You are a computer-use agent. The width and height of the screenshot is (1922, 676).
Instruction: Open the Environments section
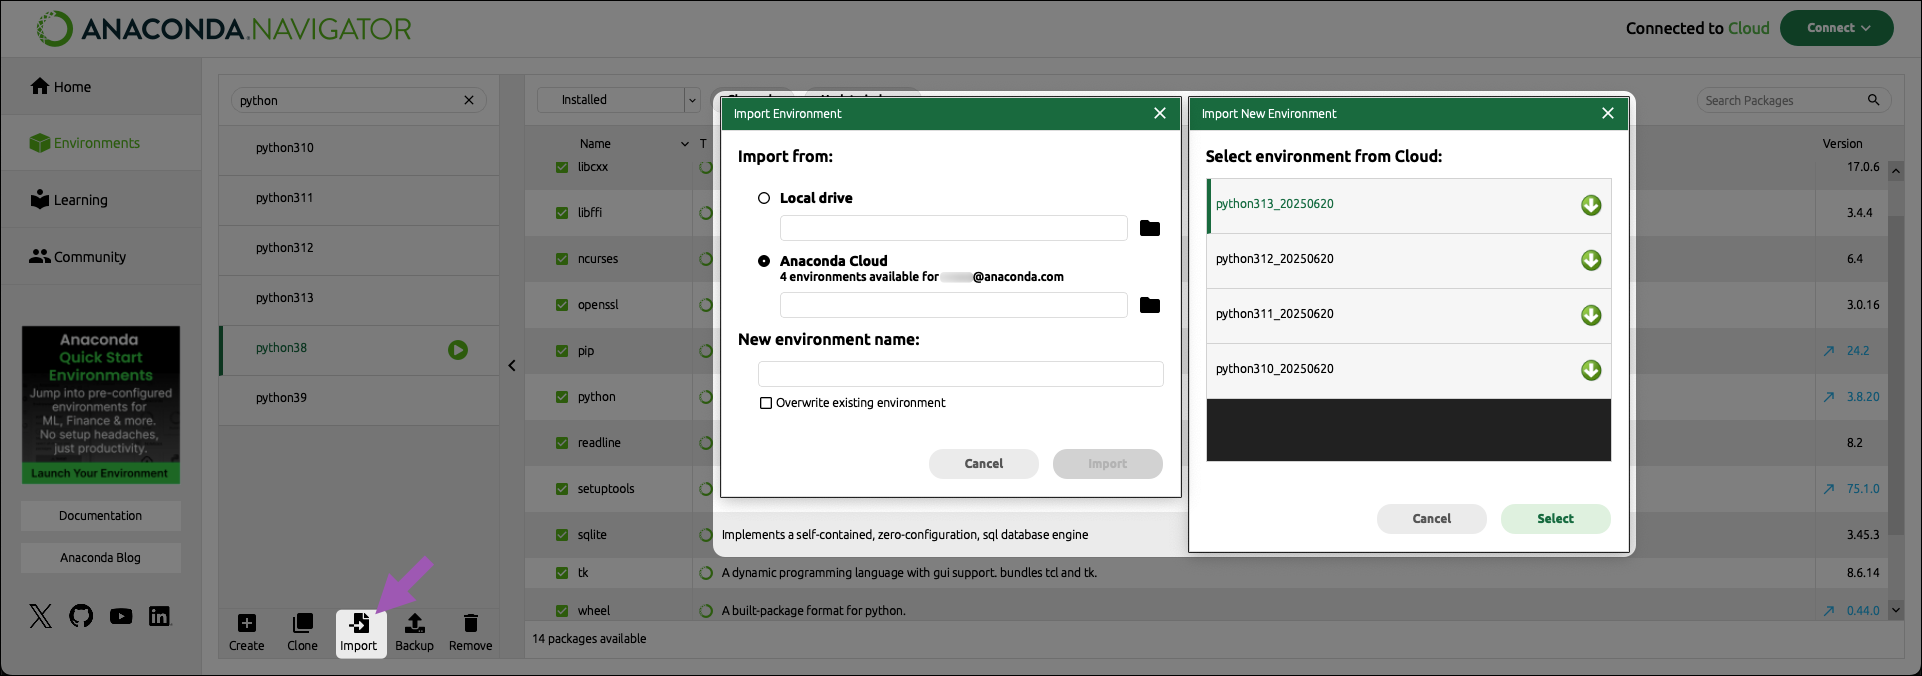point(101,143)
